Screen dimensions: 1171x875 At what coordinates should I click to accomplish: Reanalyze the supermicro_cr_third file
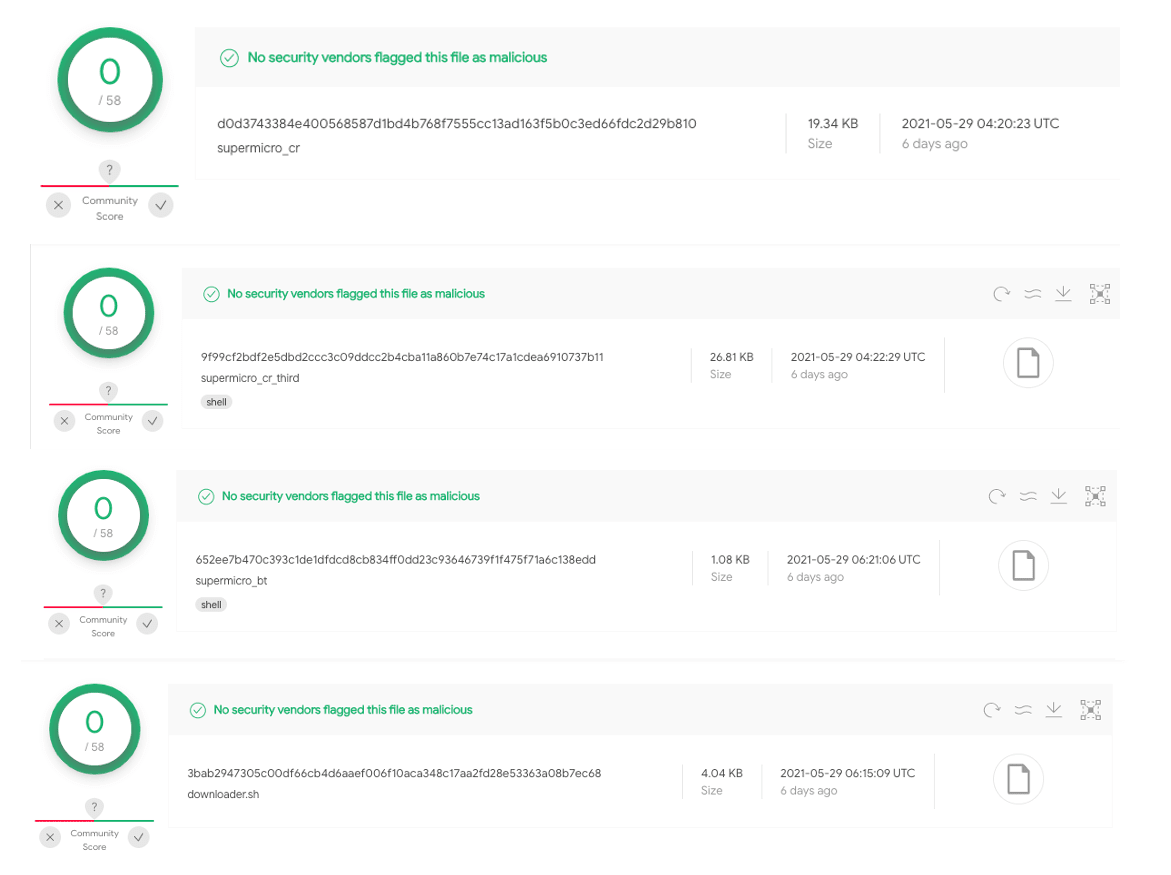[1001, 294]
